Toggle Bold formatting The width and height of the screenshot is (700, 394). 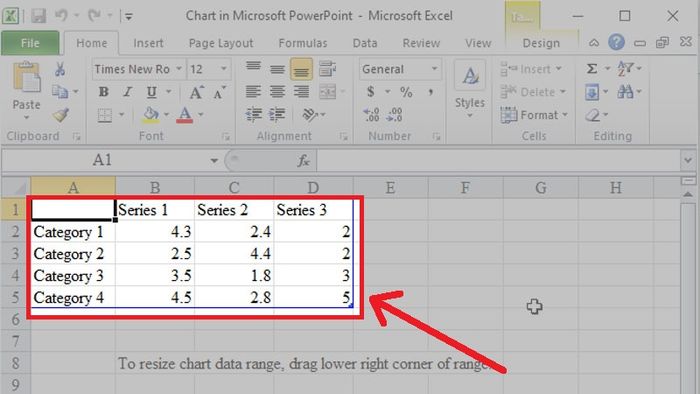(104, 92)
